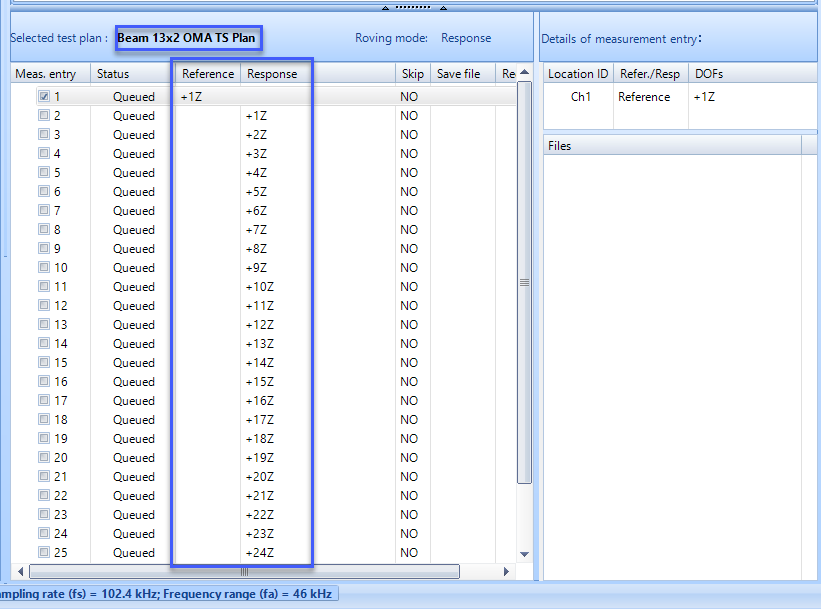Image resolution: width=821 pixels, height=609 pixels.
Task: Check the checkbox for measurement entry 5
Action: tap(42, 172)
